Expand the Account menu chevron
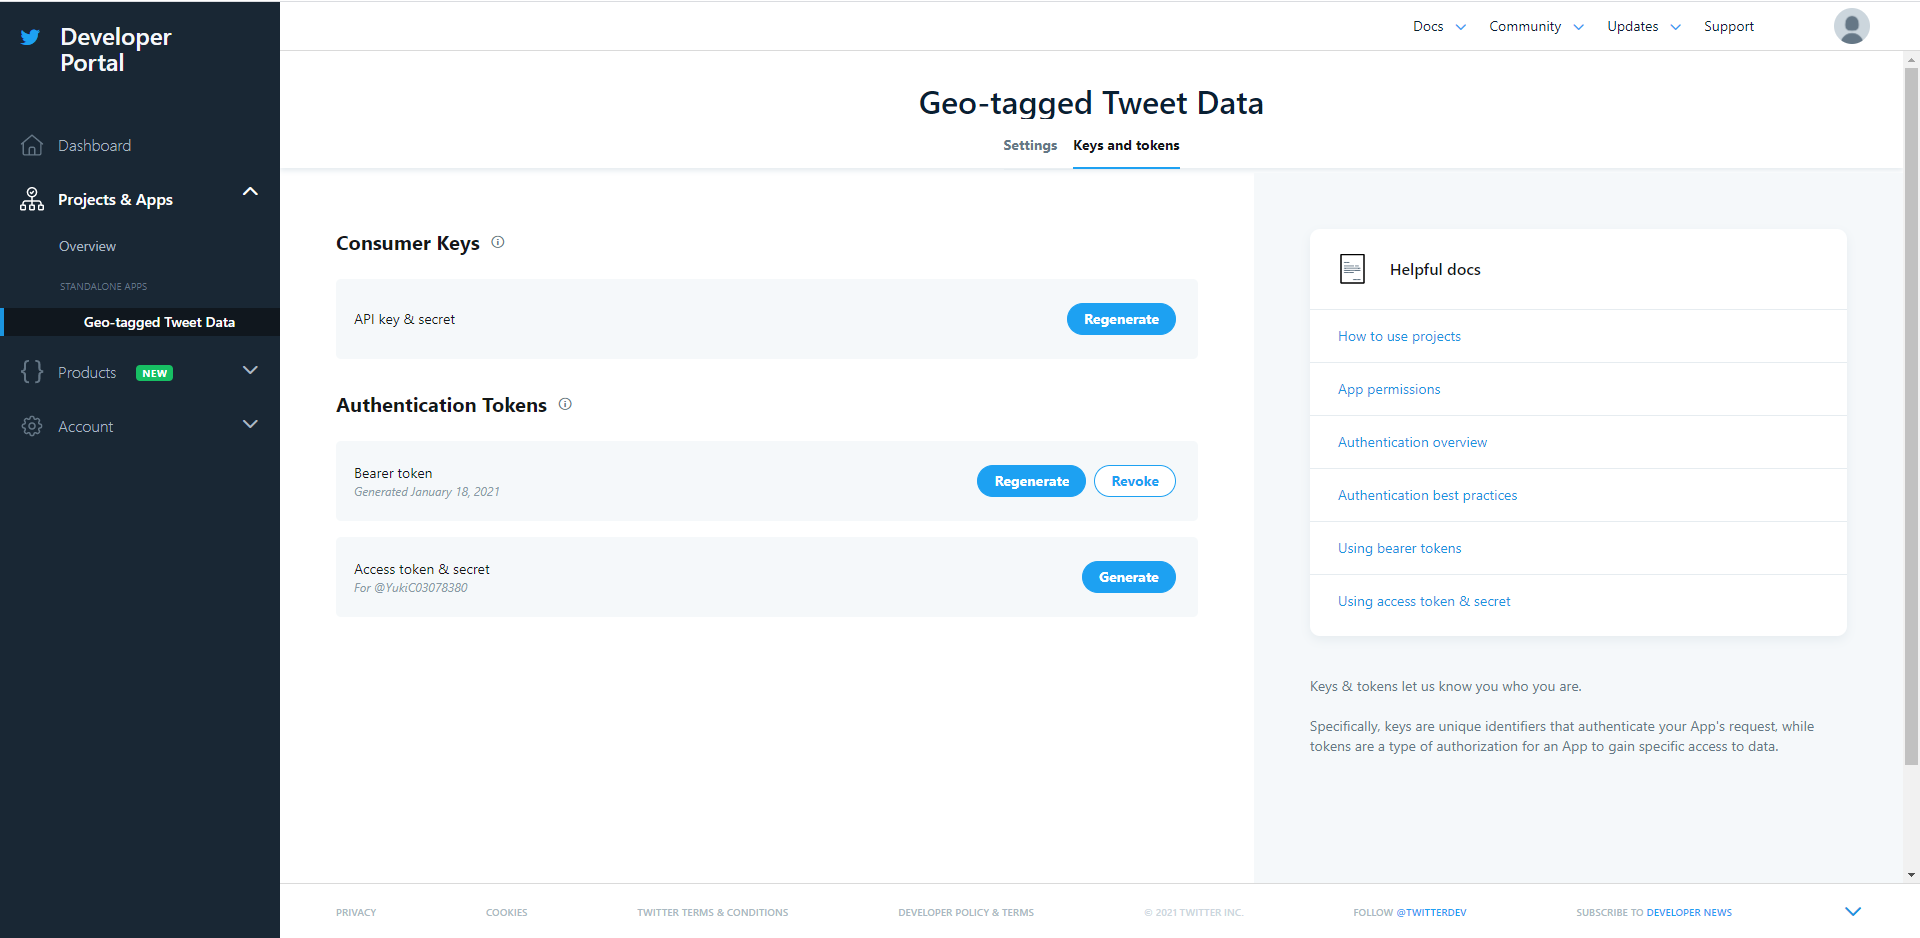Image resolution: width=1920 pixels, height=938 pixels. (250, 424)
